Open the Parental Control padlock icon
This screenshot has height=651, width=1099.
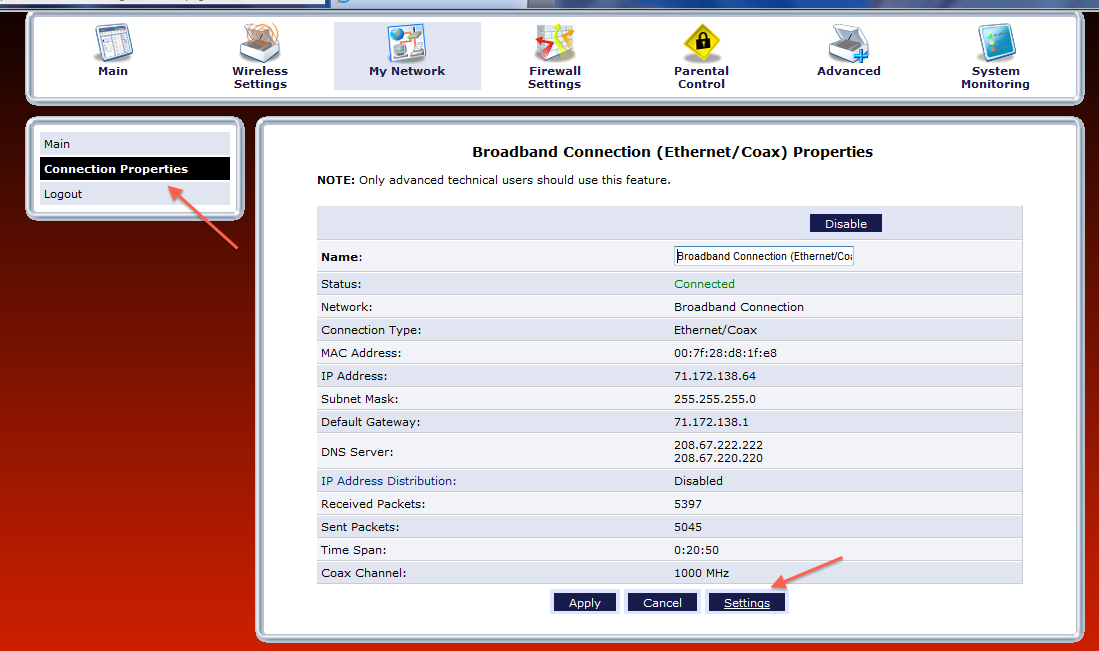(702, 42)
